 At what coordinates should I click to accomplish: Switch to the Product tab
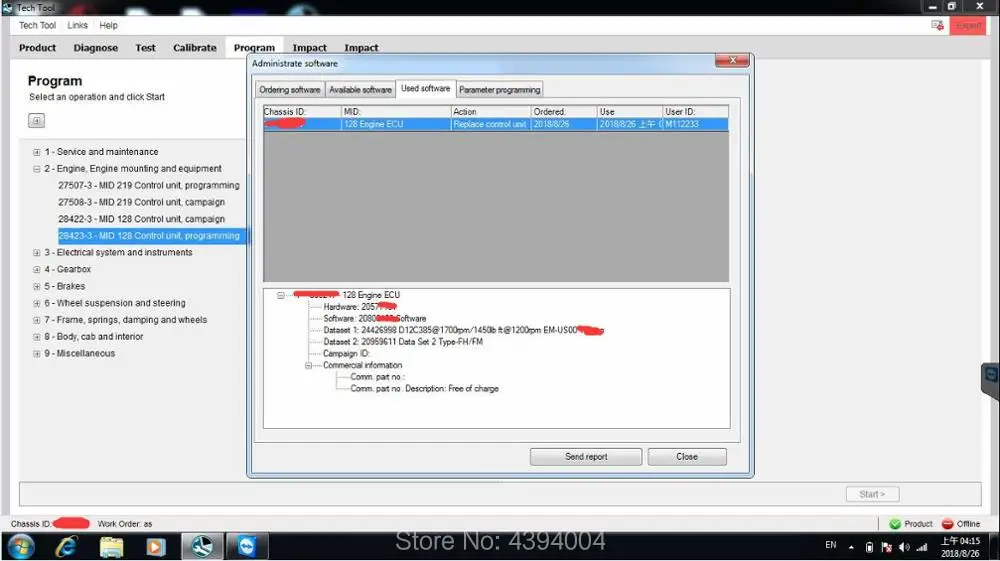[37, 48]
